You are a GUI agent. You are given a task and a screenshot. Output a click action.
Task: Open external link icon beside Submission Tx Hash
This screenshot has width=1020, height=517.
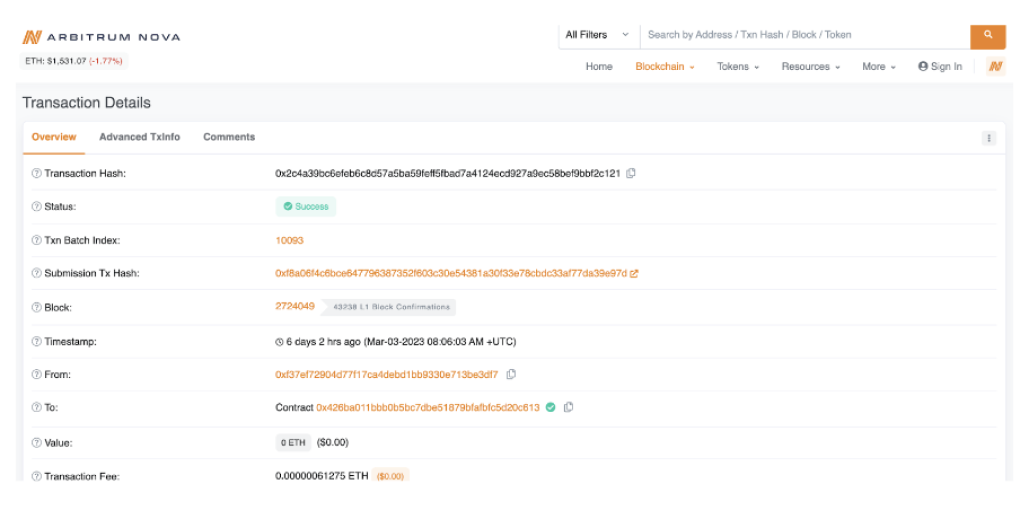[634, 273]
